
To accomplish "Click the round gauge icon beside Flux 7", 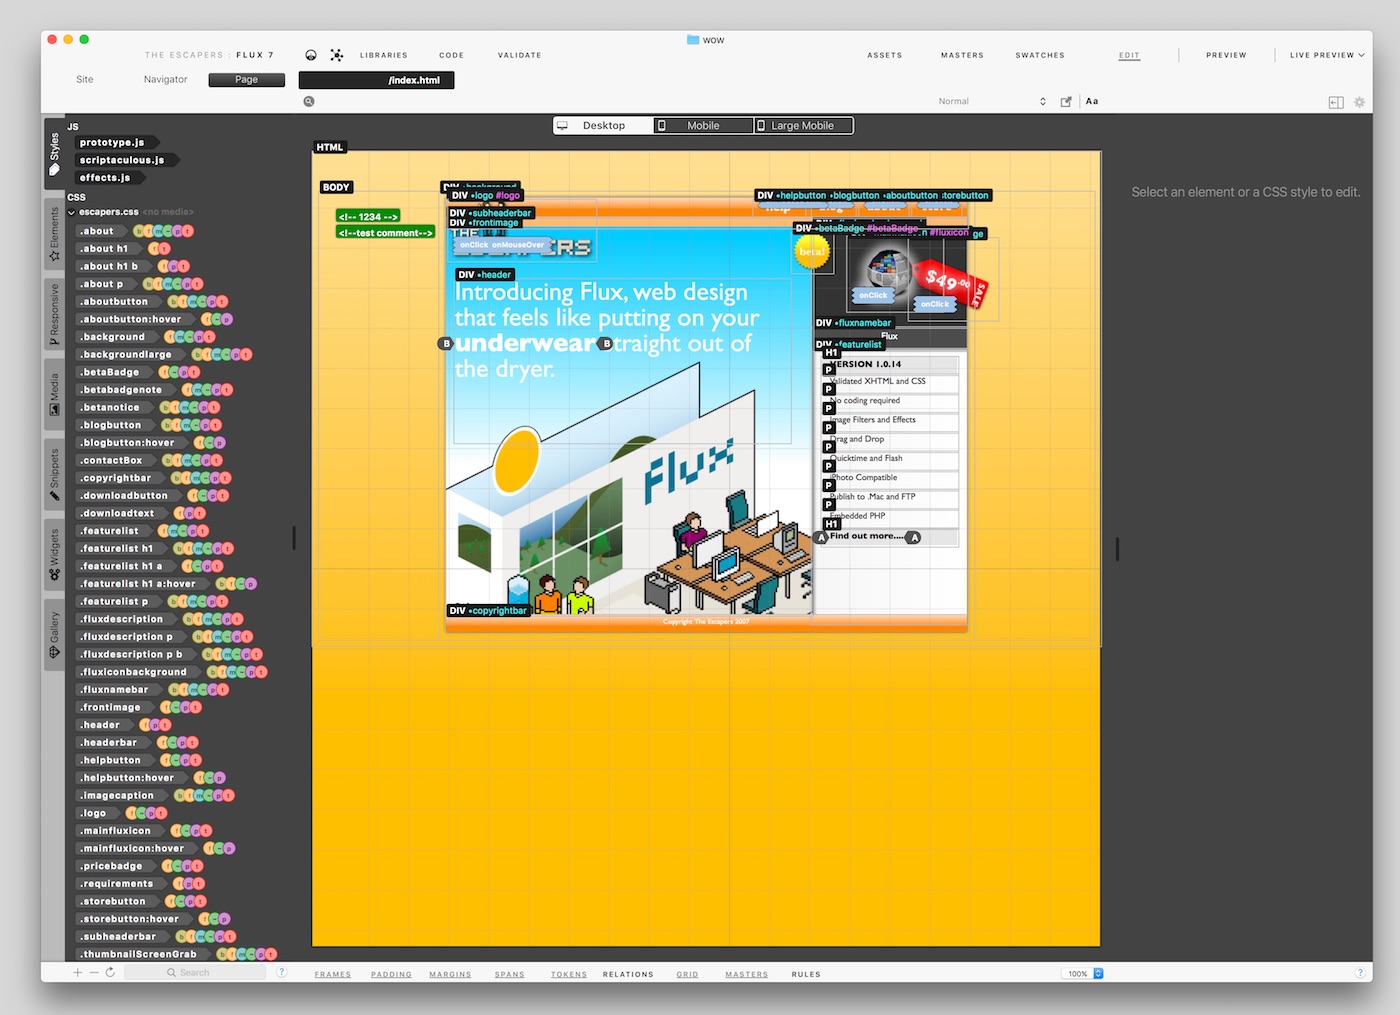I will 311,55.
